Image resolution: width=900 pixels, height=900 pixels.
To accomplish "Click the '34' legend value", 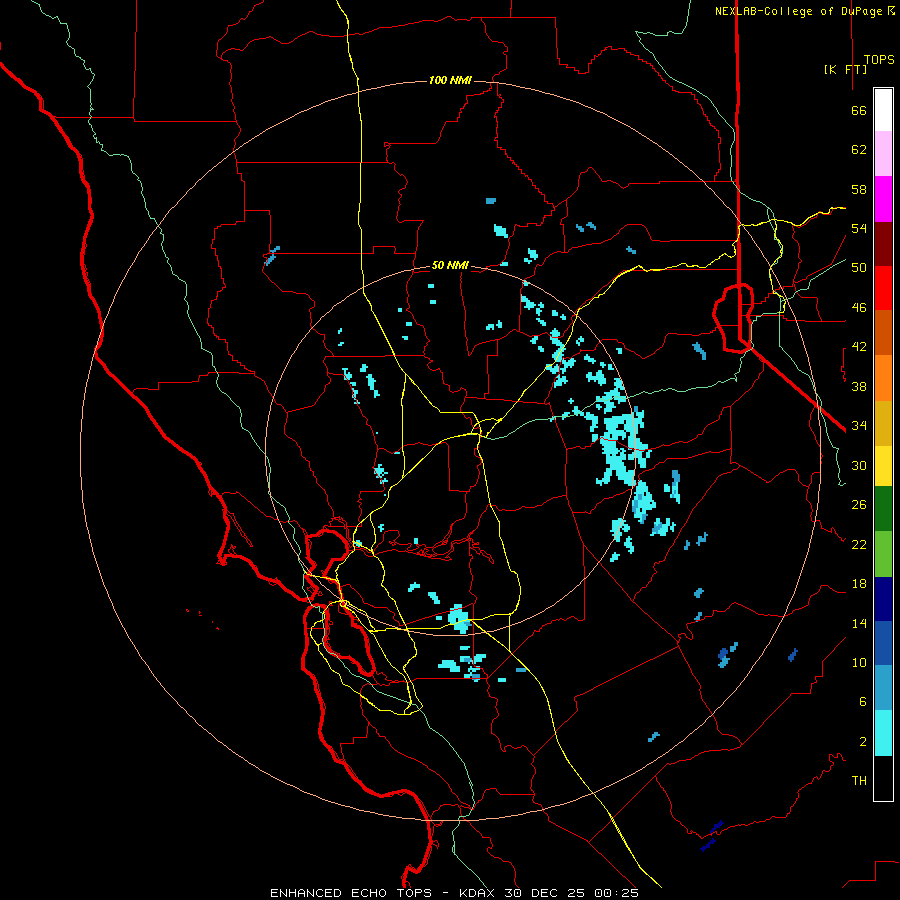I will [x=859, y=426].
